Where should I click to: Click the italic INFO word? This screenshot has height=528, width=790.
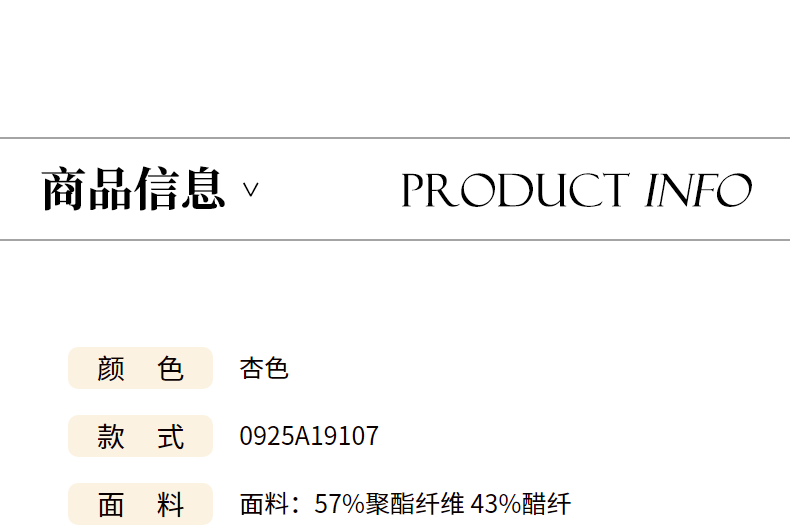(698, 190)
